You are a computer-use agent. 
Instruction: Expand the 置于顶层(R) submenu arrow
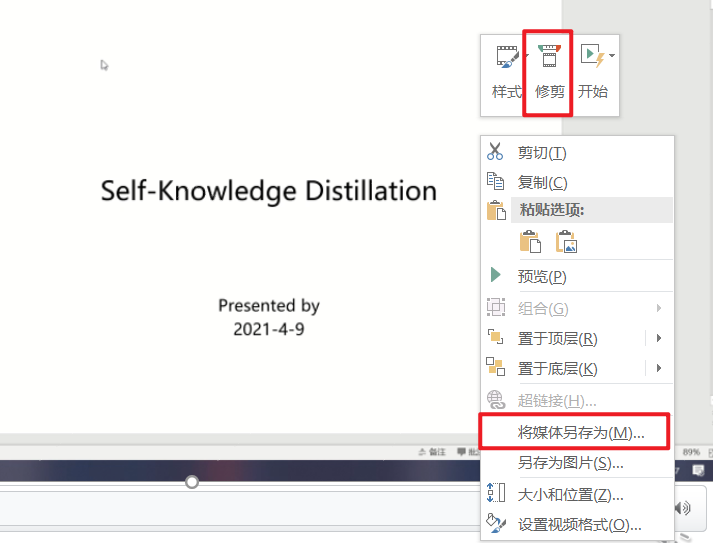click(x=659, y=338)
